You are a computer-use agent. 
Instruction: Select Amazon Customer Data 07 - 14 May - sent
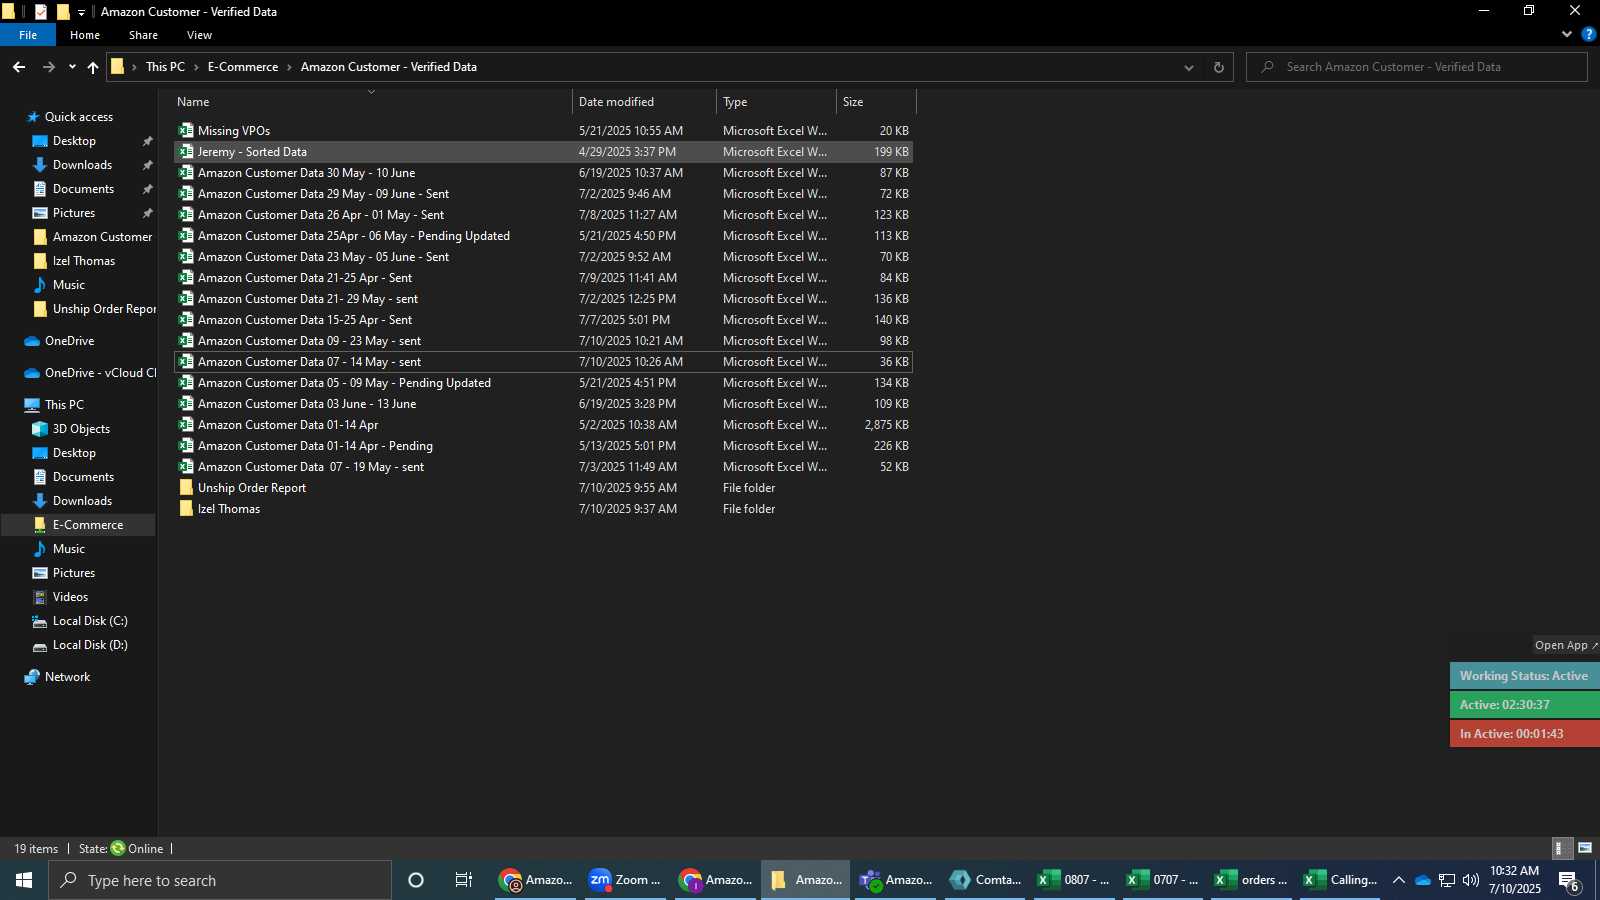(x=543, y=362)
